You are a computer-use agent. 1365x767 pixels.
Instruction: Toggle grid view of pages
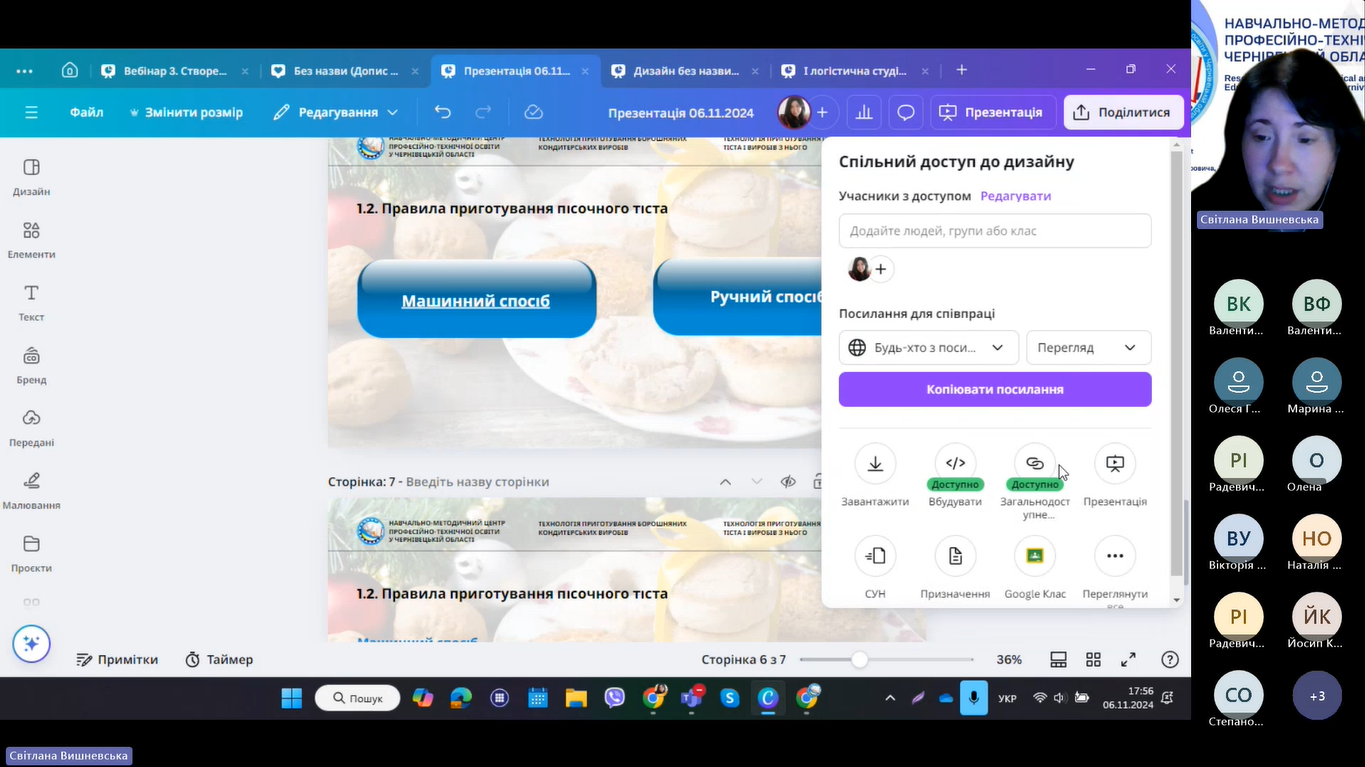[1093, 660]
